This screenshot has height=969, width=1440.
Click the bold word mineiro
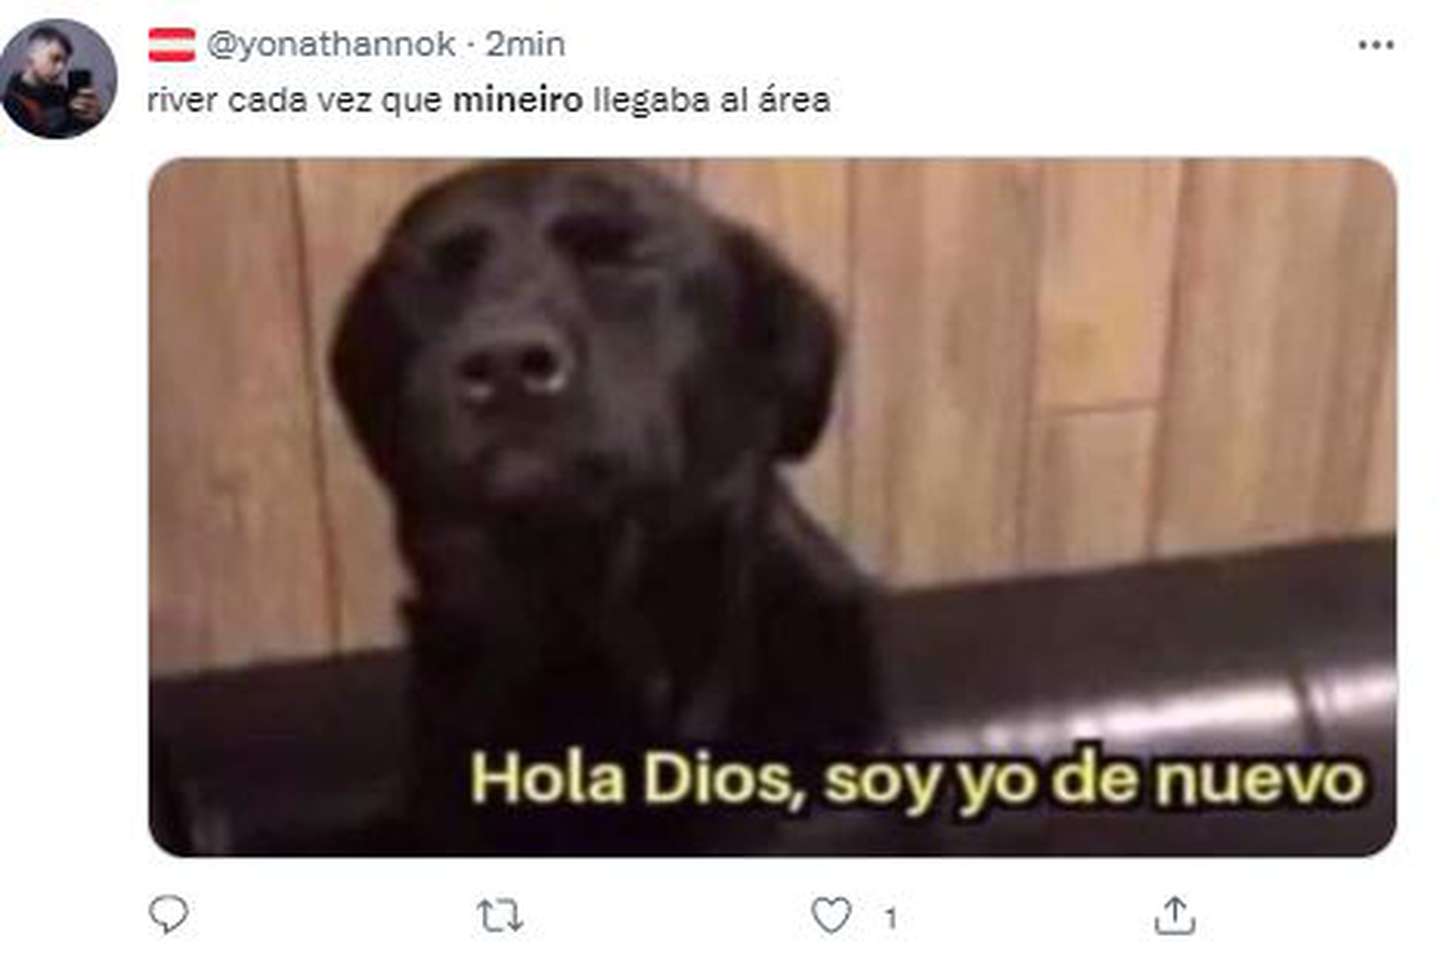pos(517,100)
